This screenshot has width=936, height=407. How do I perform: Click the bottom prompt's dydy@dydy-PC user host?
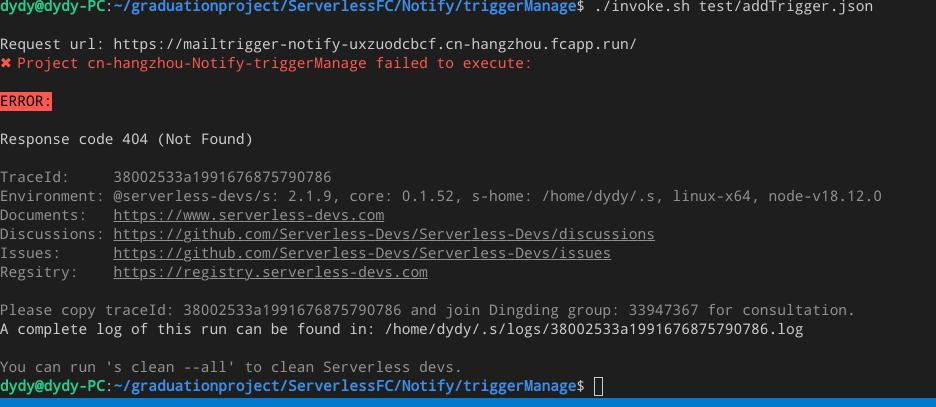click(53, 386)
